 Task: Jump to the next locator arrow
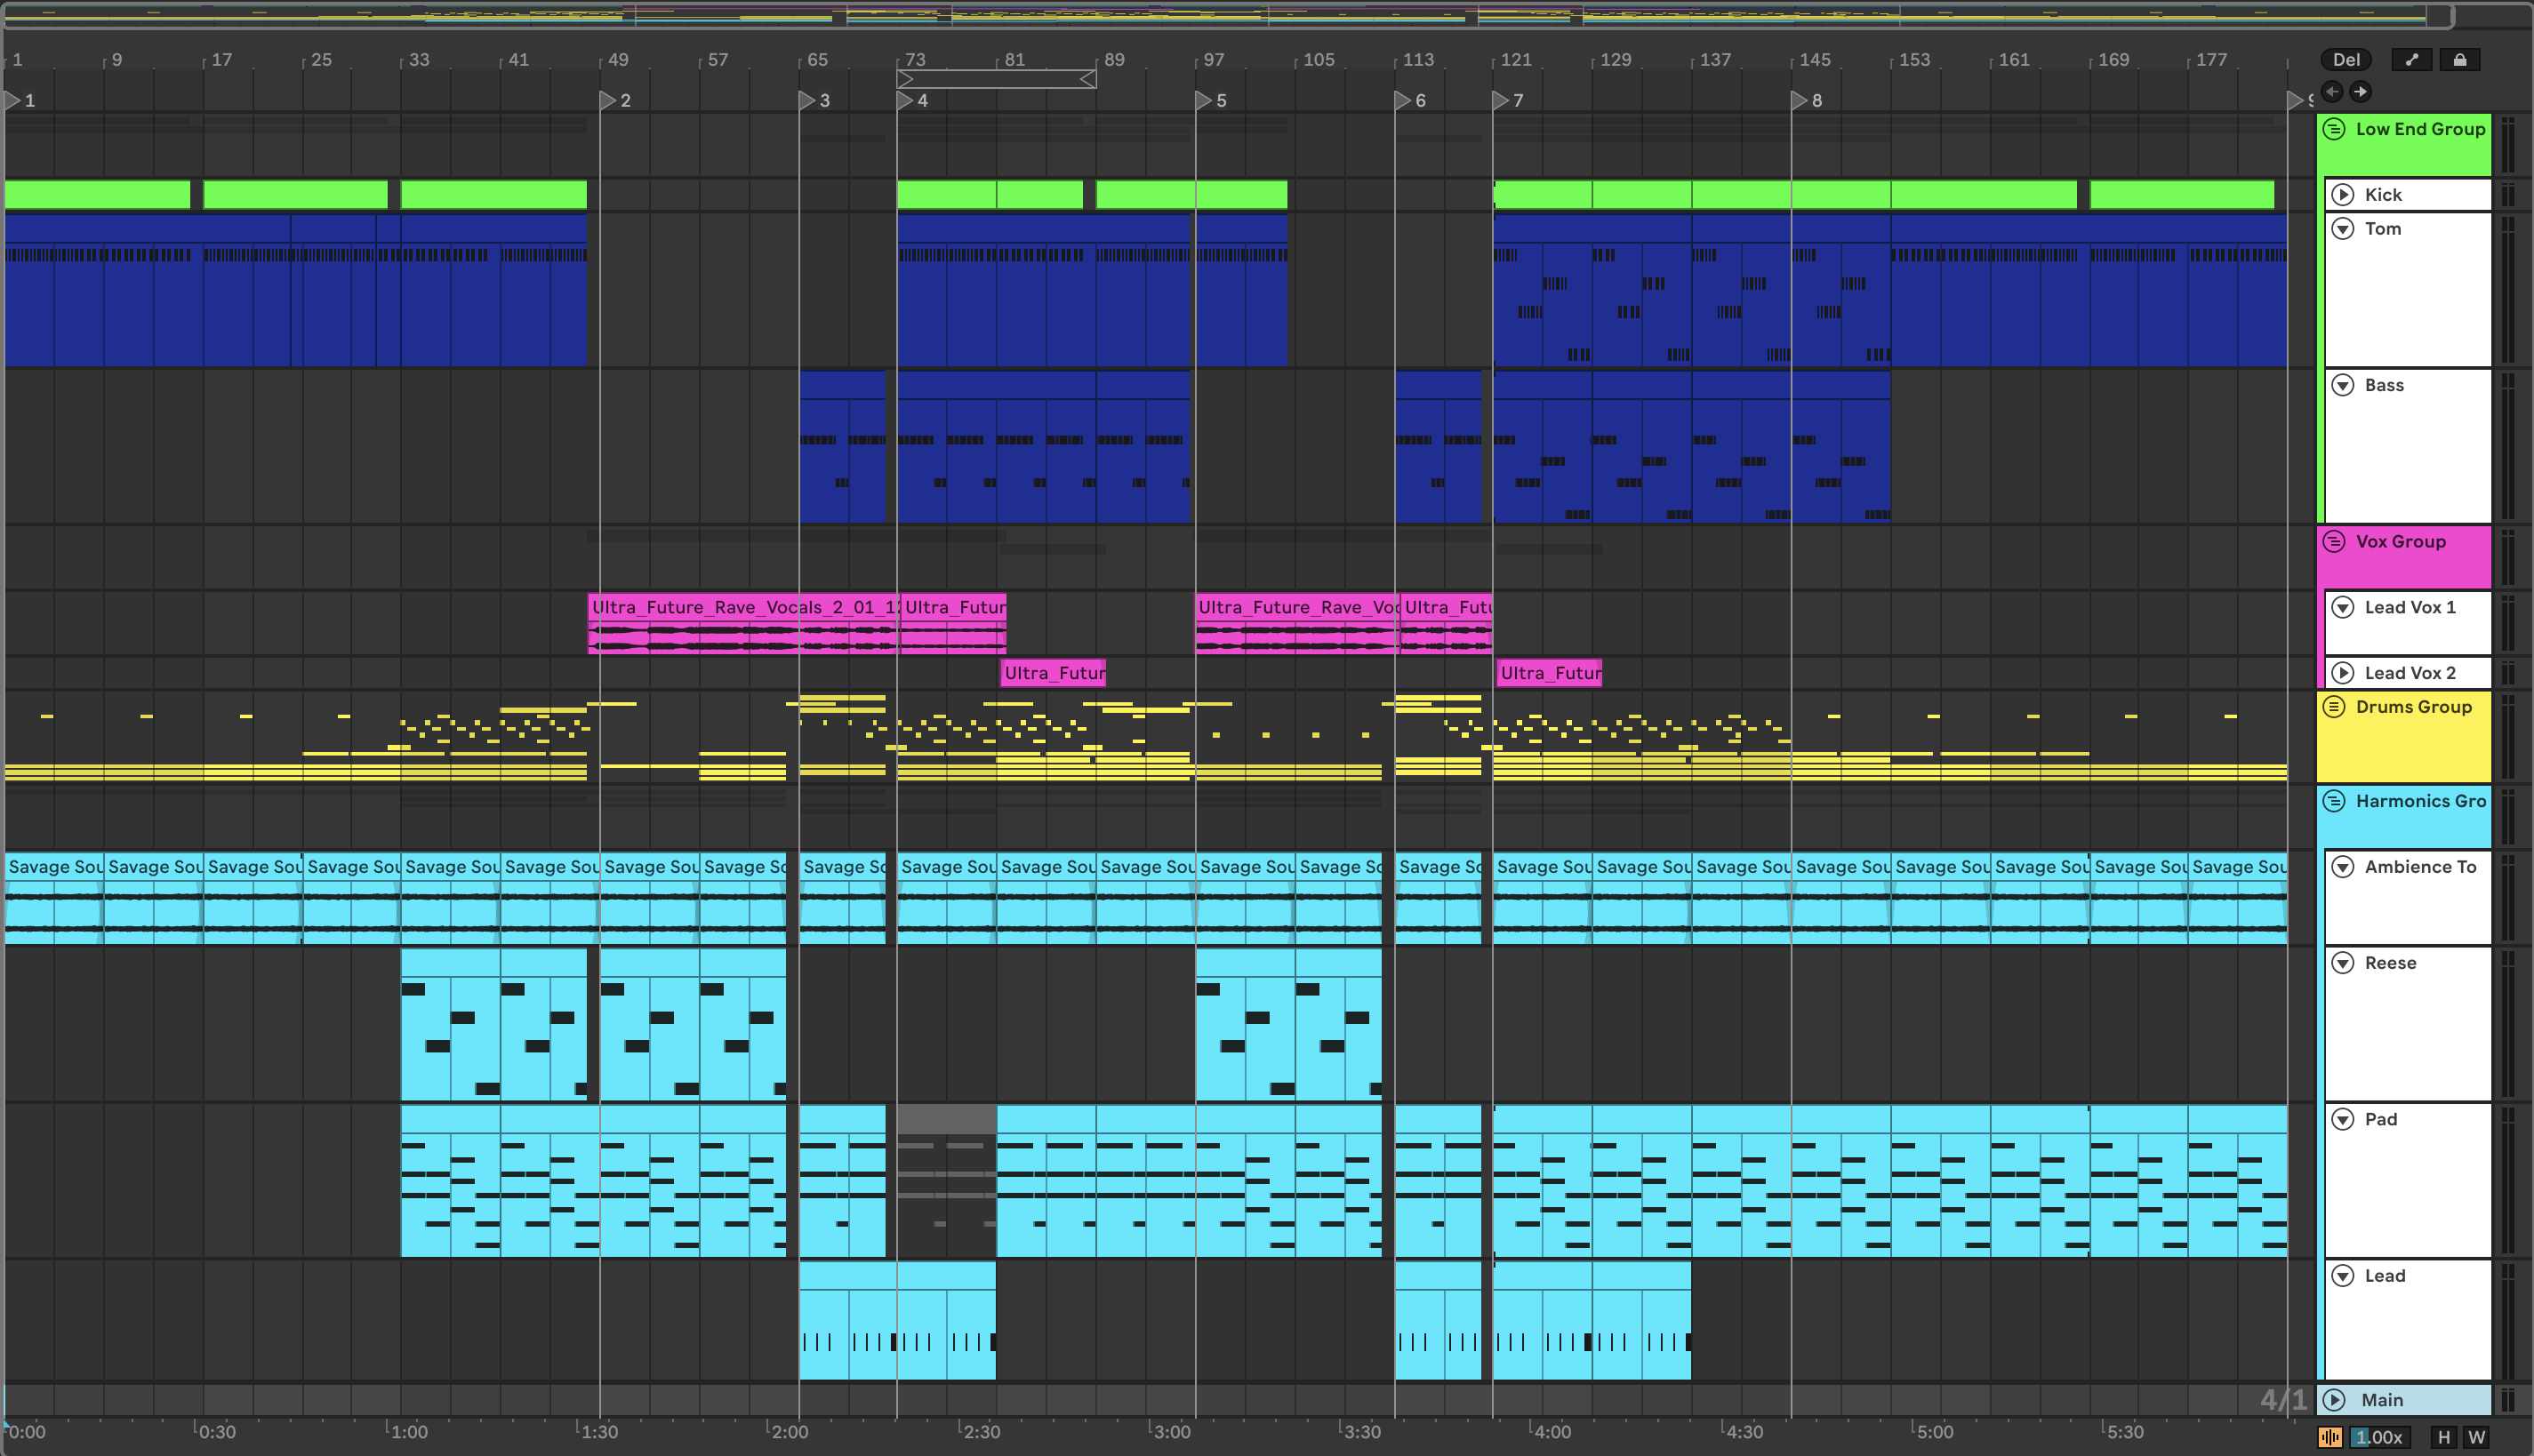(2360, 92)
